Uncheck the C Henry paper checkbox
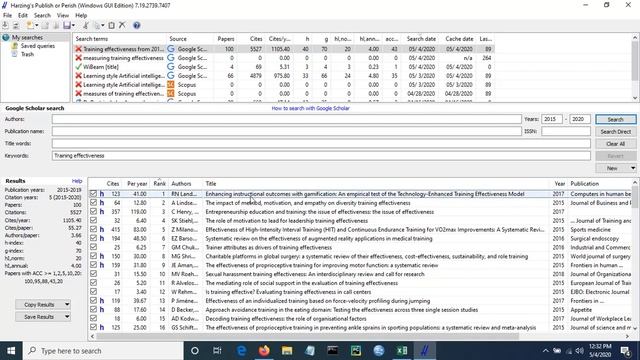640x360 pixels. pyautogui.click(x=93, y=212)
